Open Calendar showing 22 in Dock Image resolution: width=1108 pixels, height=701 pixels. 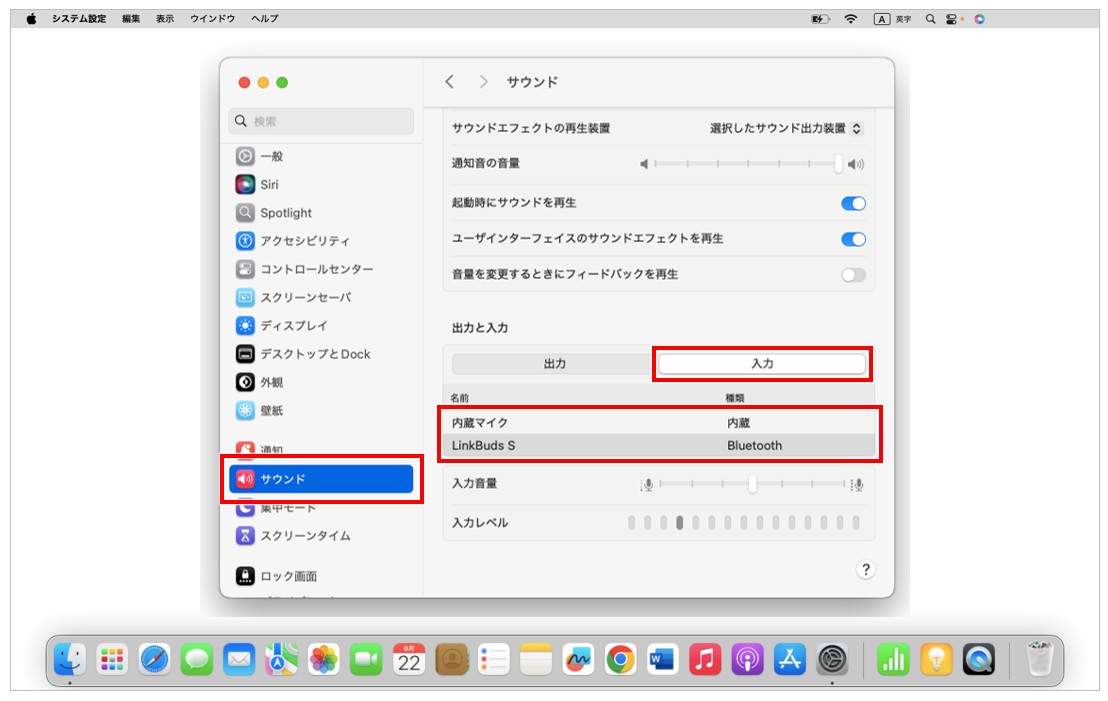[x=409, y=660]
